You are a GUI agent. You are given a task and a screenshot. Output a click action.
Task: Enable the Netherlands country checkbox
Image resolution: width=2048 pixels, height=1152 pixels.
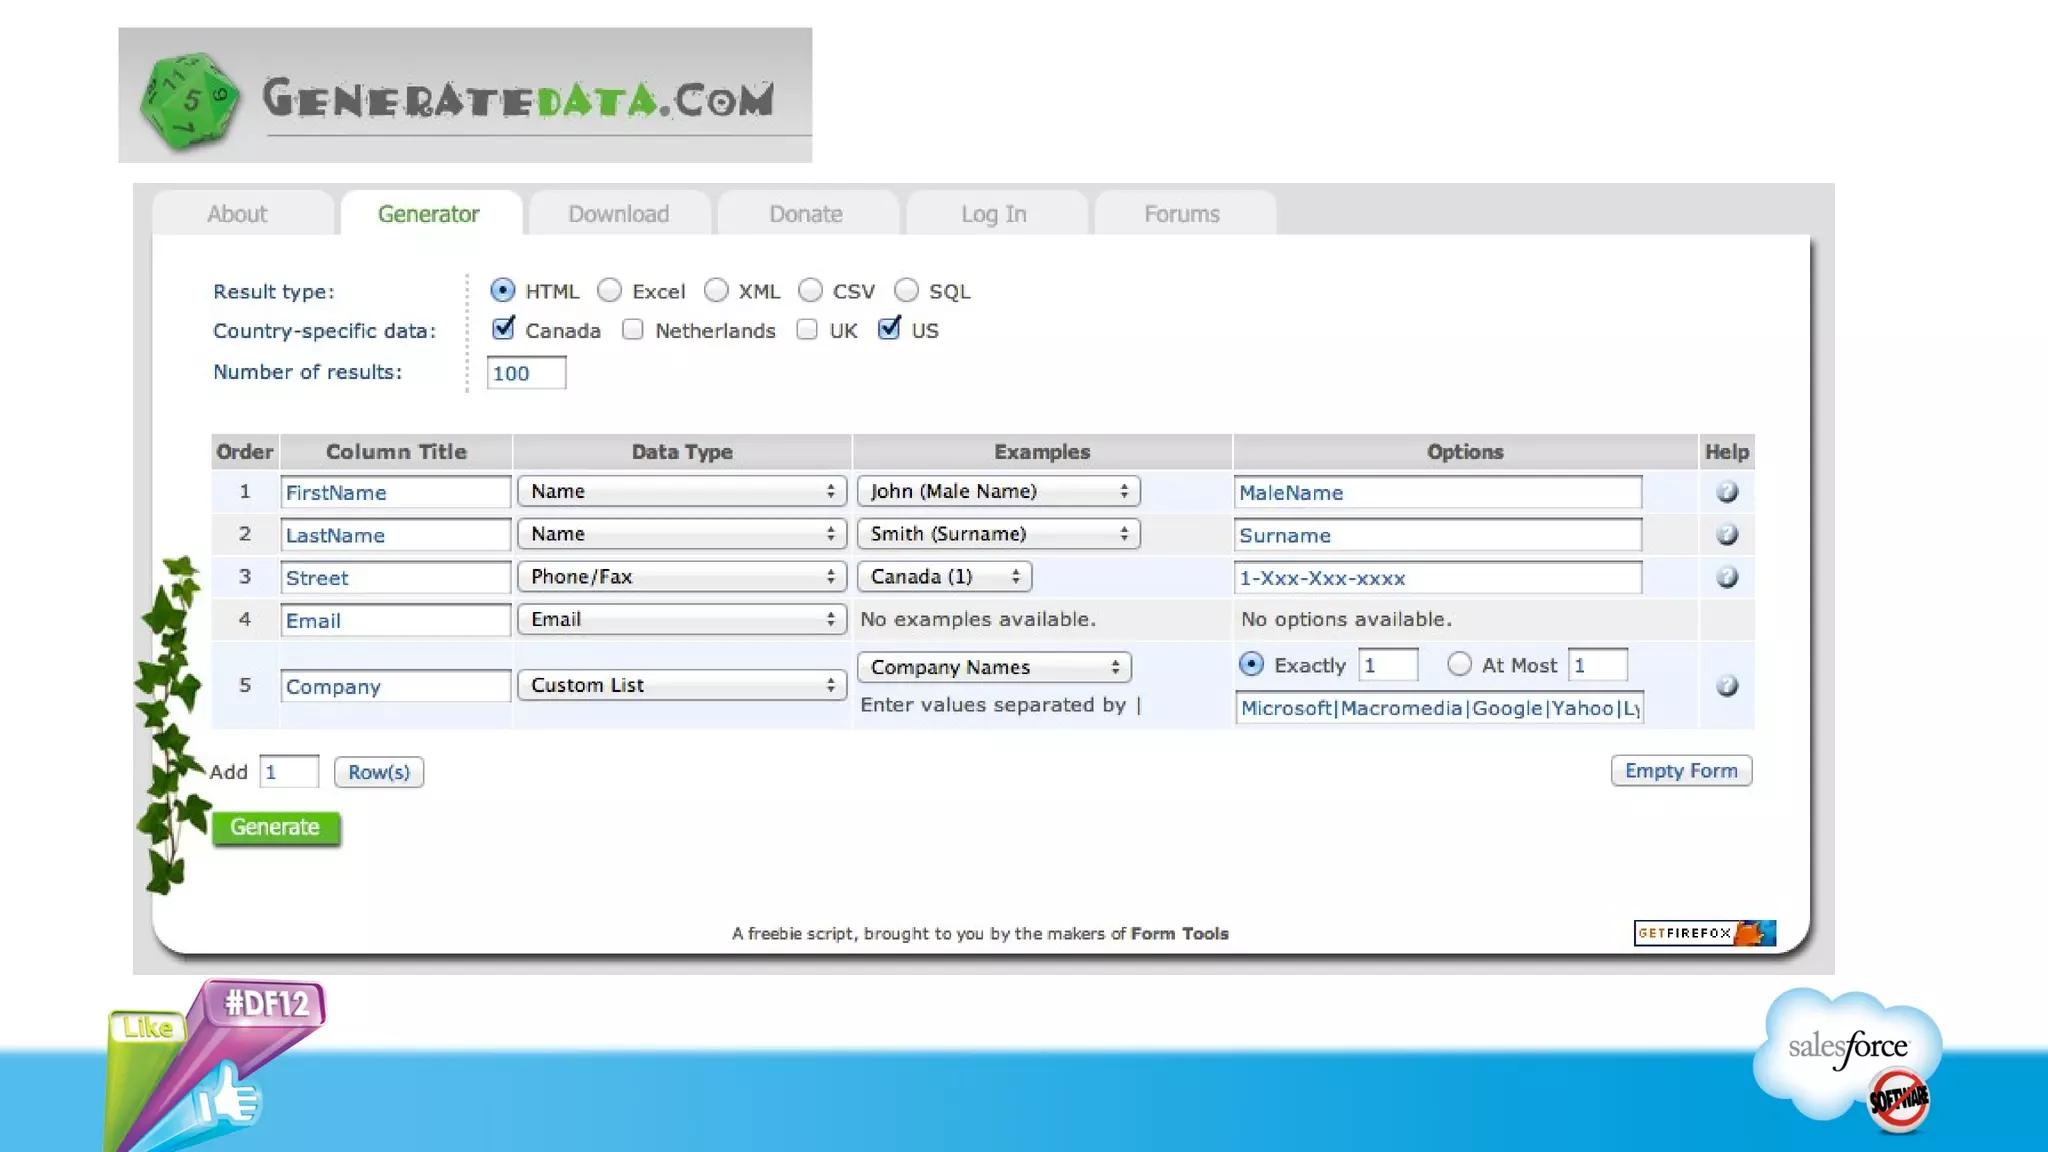point(632,330)
